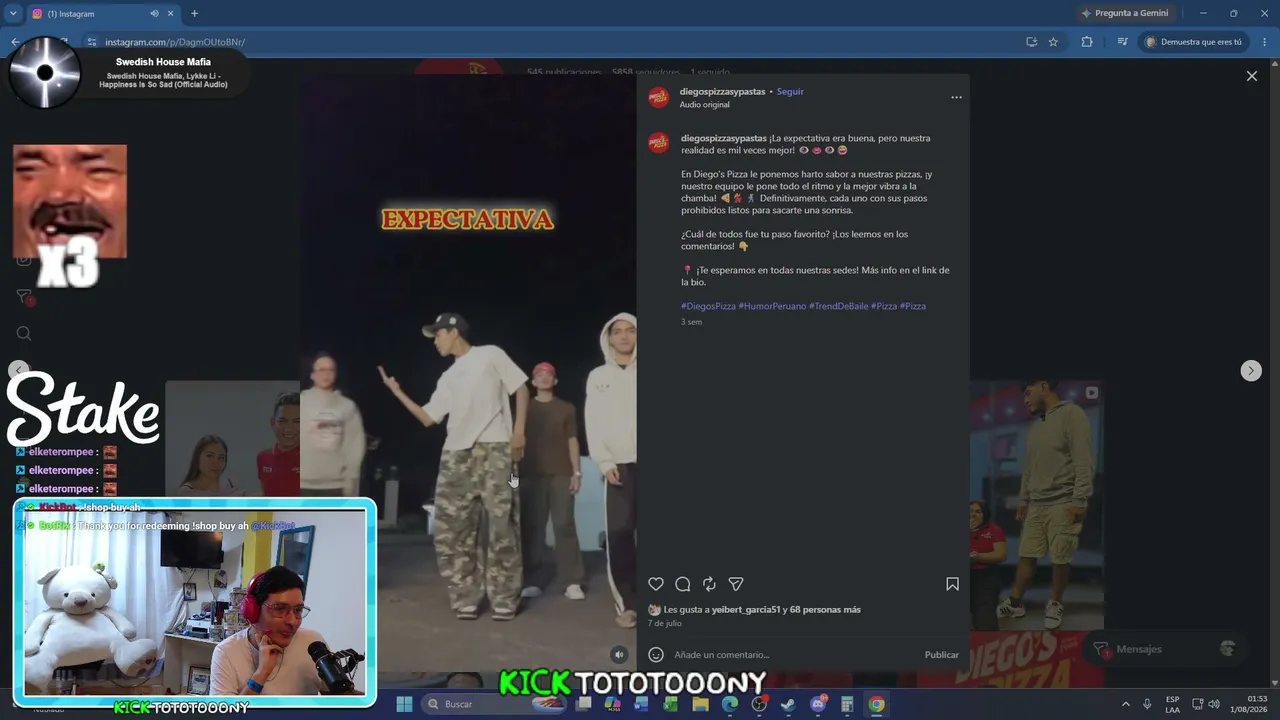Click the taskbar Buscar search box

(495, 704)
